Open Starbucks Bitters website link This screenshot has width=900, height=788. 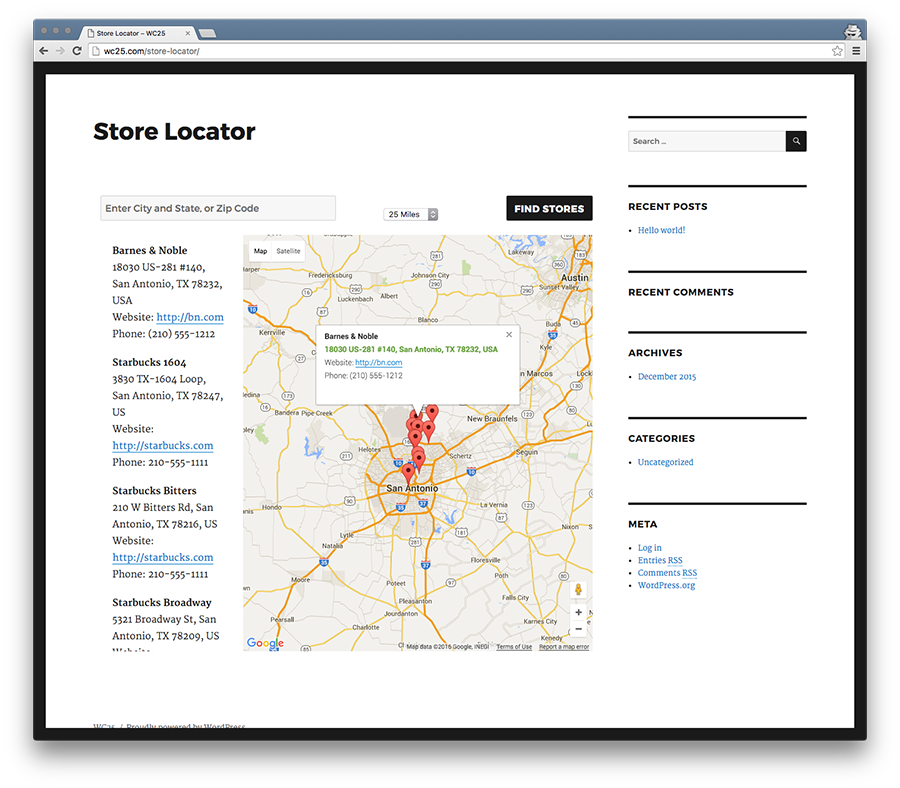point(162,557)
